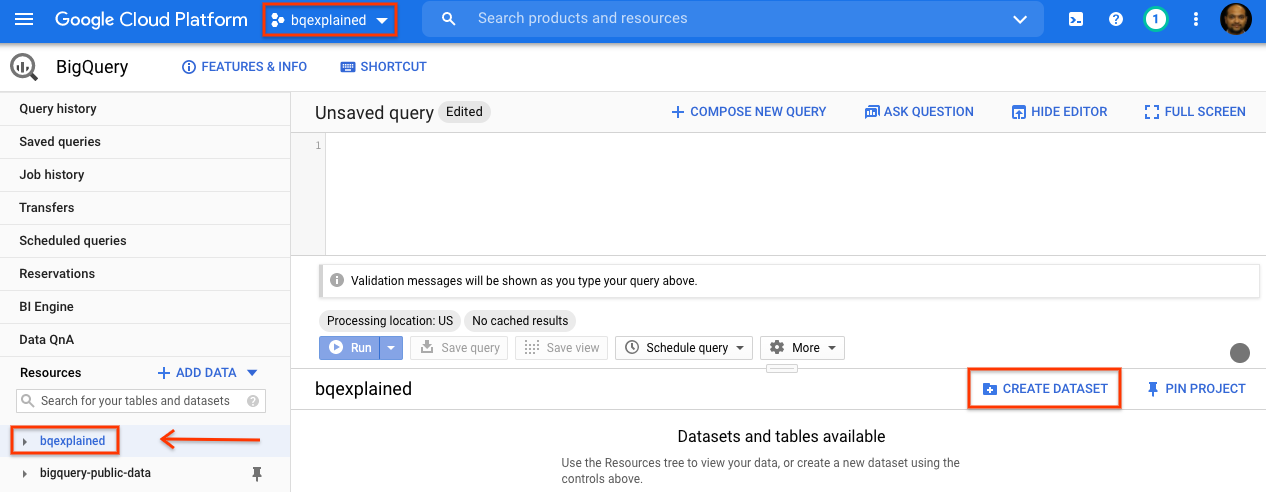Image resolution: width=1266 pixels, height=496 pixels.
Task: Click Compose New Query
Action: click(x=748, y=112)
